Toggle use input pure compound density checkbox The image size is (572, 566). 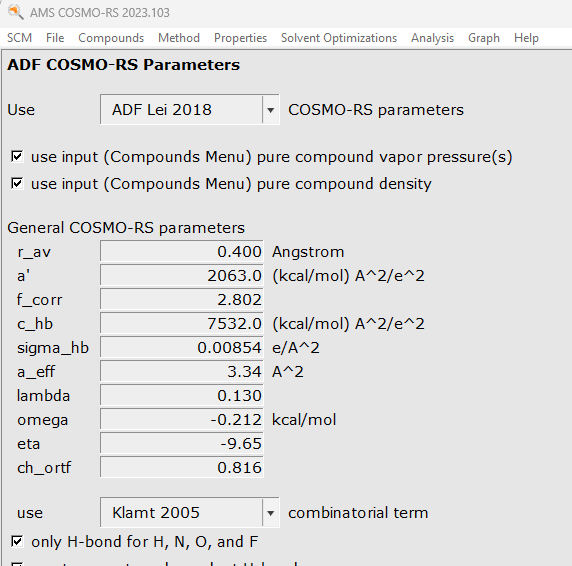pos(17,183)
